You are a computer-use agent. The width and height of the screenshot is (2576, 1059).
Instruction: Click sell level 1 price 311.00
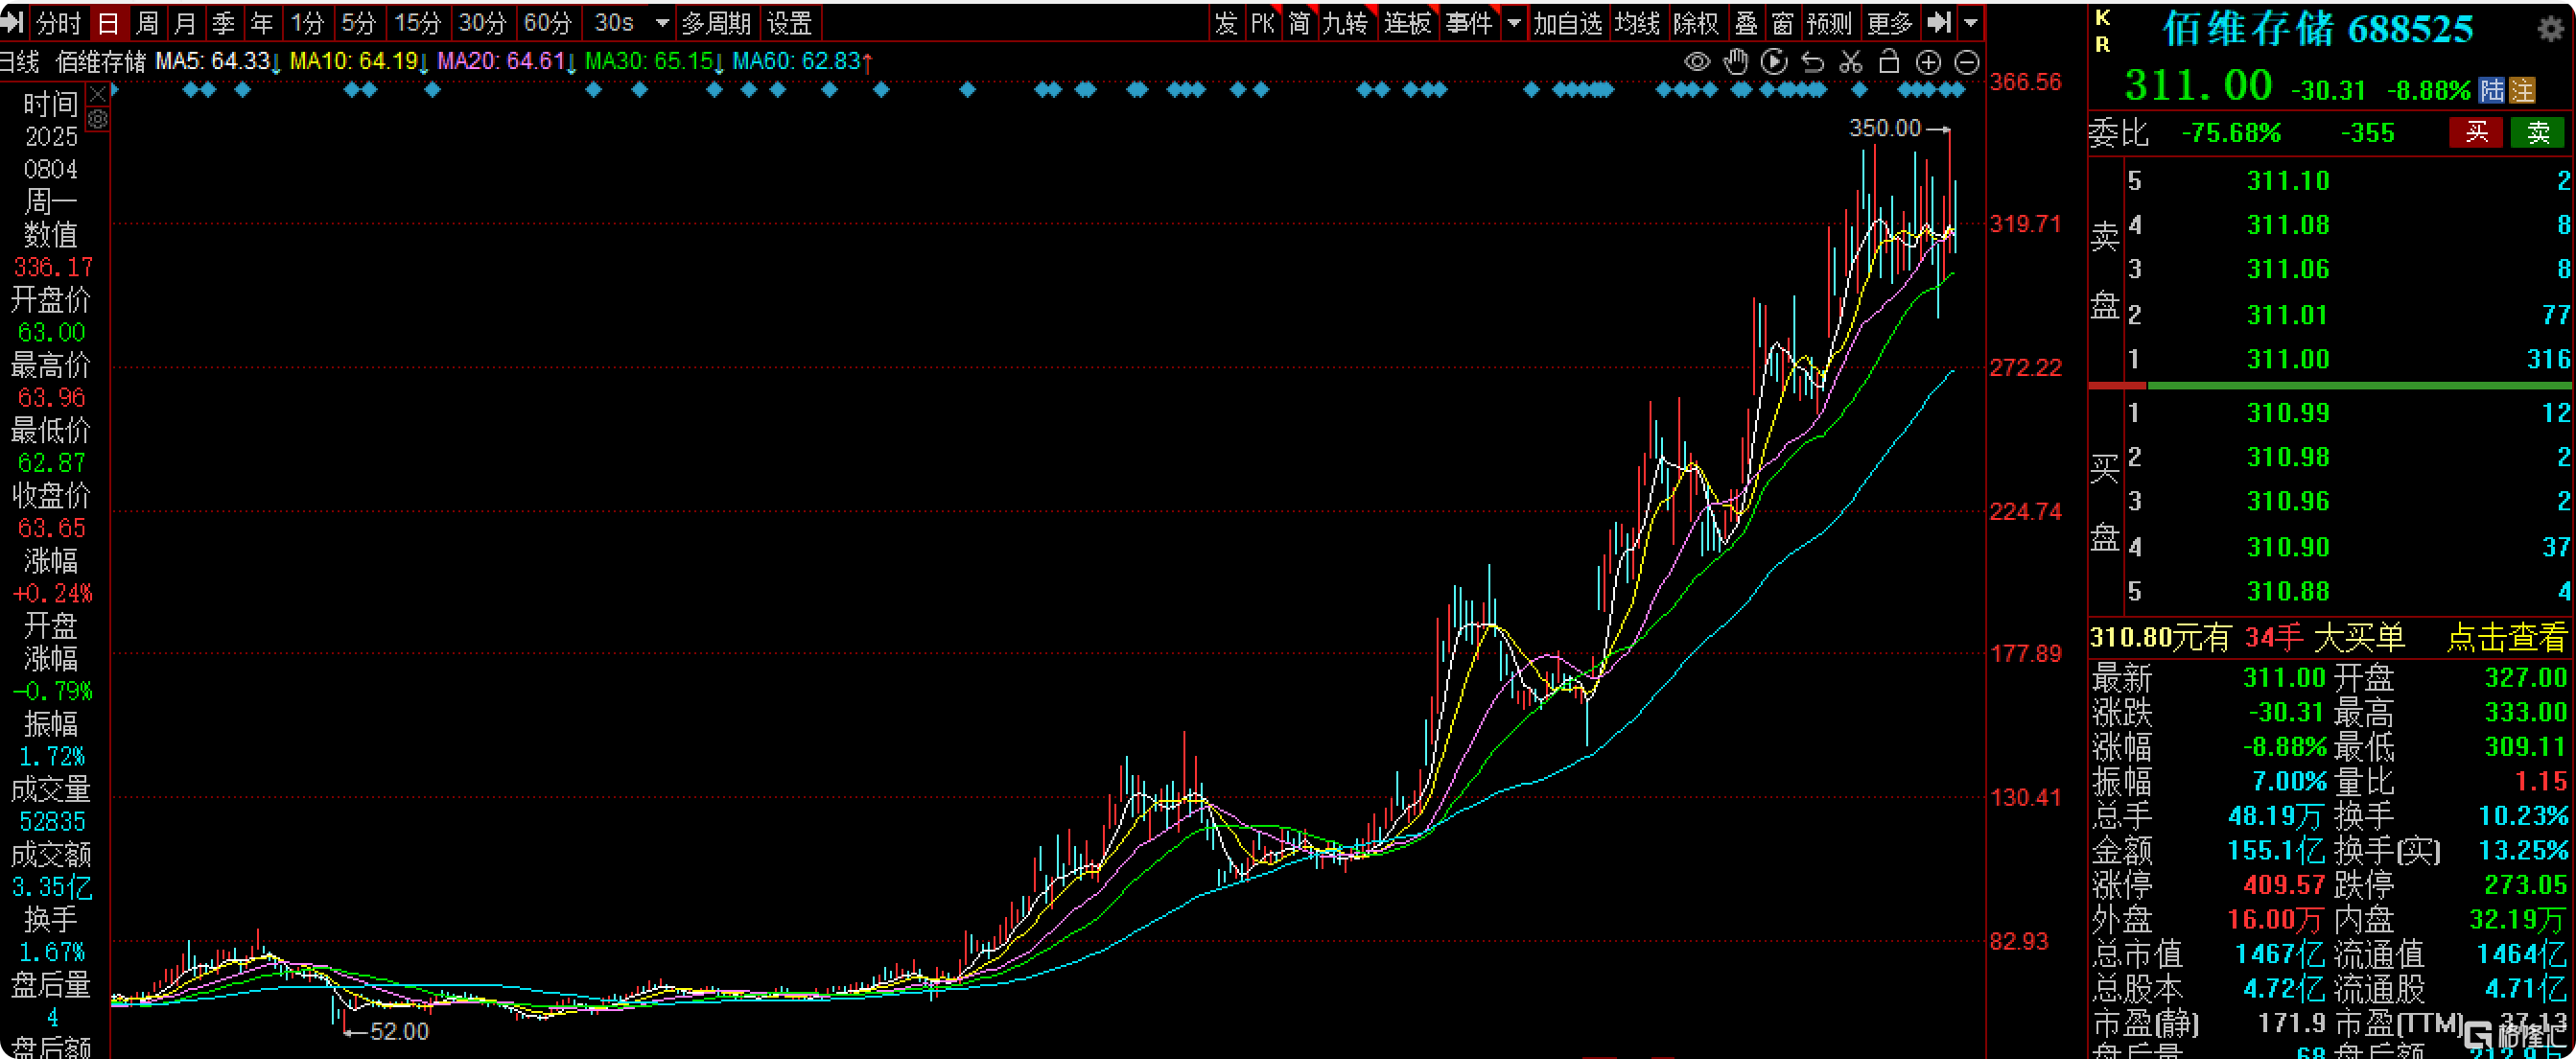[2288, 359]
